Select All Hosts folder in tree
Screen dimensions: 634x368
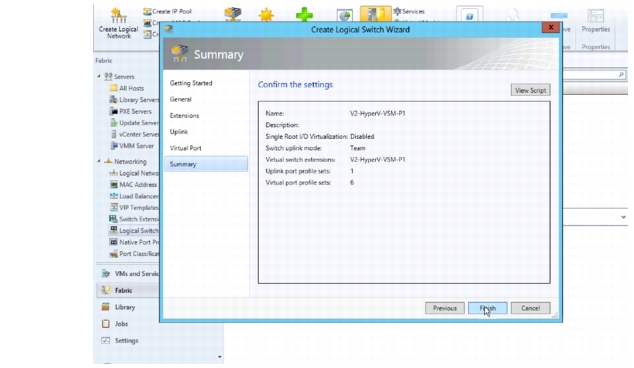[x=127, y=88]
